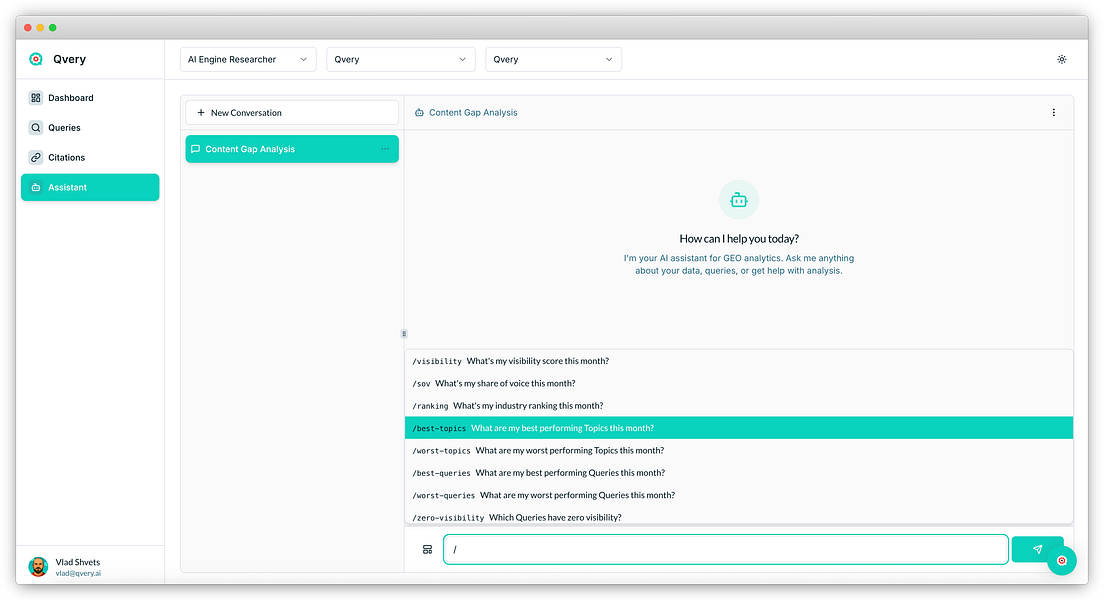The image size is (1104, 600).
Task: Click the robot icon beside chat title
Action: point(419,113)
